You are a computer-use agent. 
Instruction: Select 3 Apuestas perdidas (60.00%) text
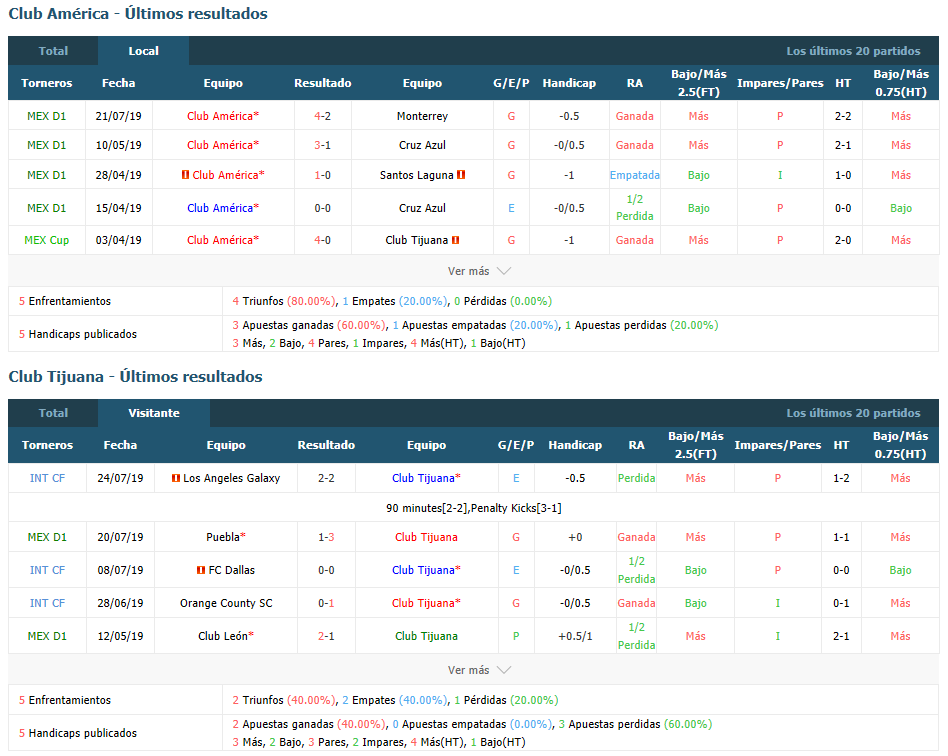(635, 724)
